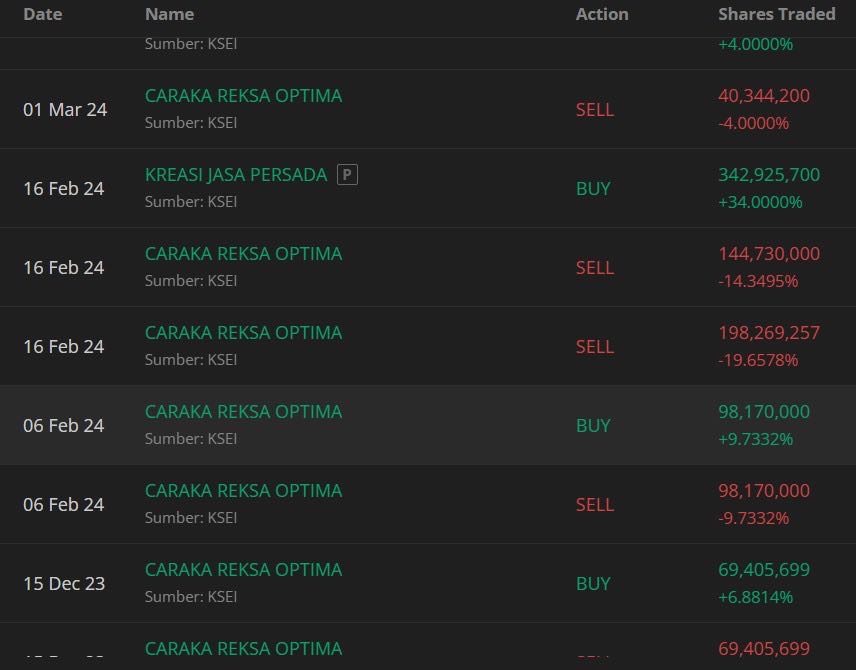Select CARAKA REKSA OPTIMA in the 06 Feb 24 SELL row

click(x=243, y=491)
